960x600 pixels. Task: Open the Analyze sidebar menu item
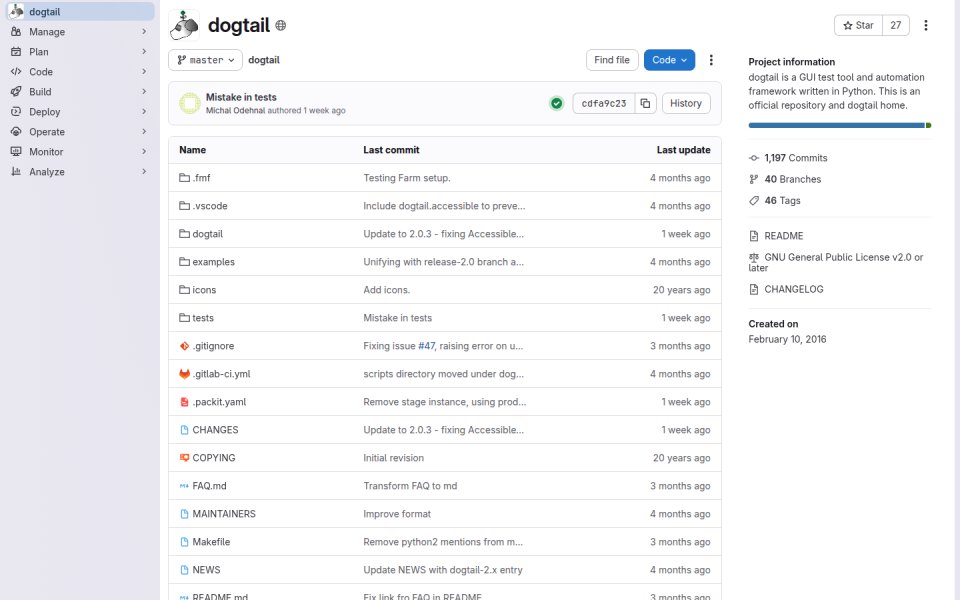(x=80, y=172)
